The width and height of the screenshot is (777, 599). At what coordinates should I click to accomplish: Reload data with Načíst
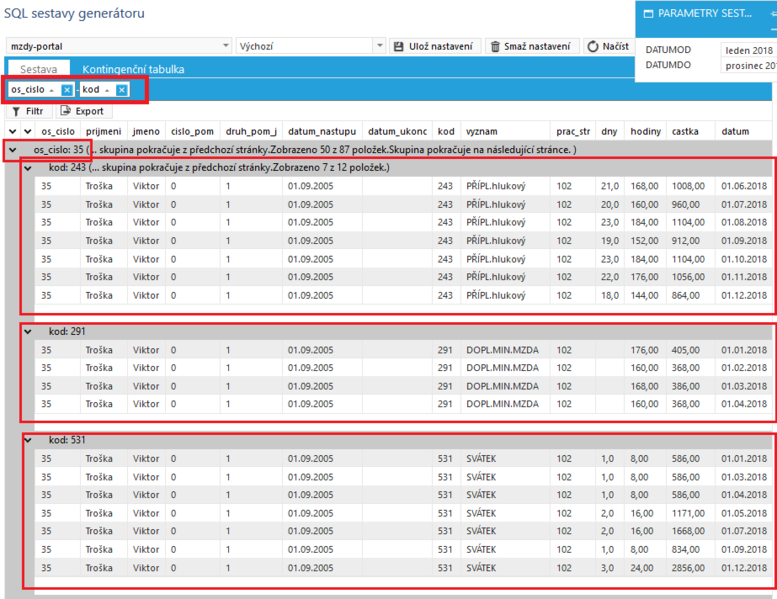tap(609, 47)
